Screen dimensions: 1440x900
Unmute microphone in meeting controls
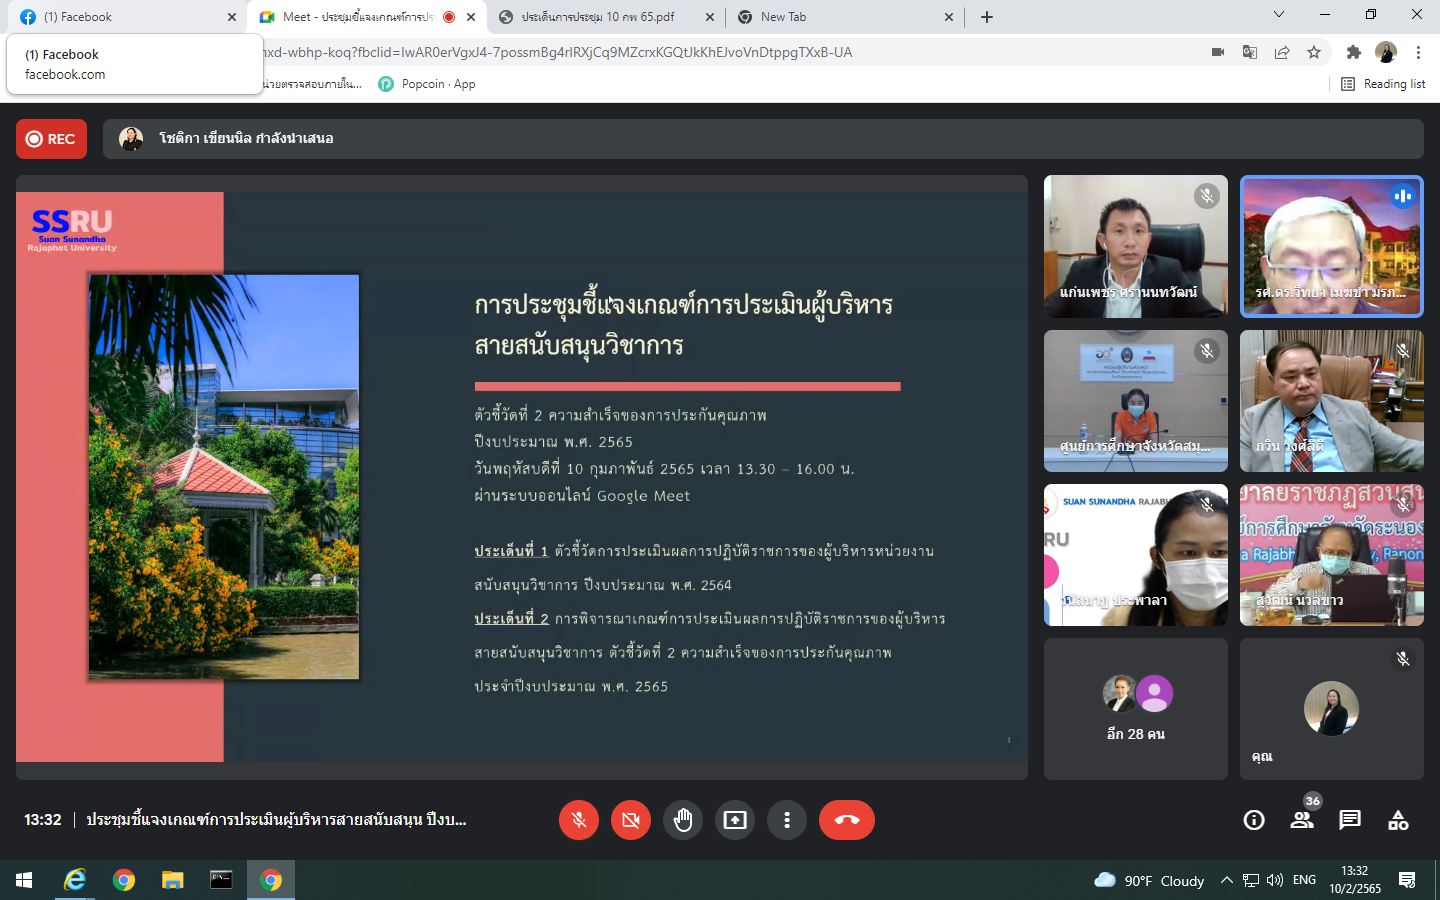pos(578,820)
